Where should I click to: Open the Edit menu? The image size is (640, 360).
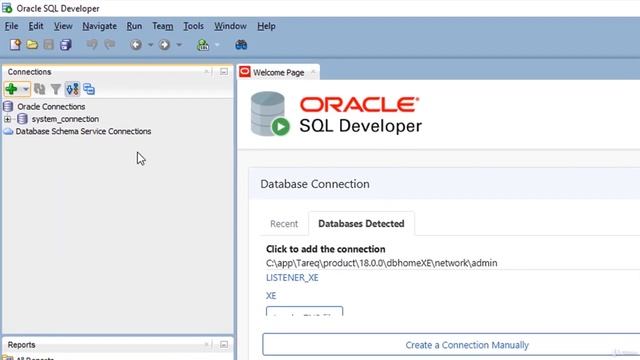36,26
